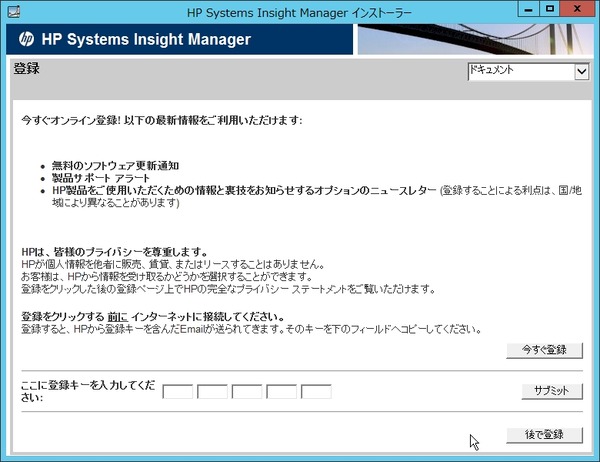The image size is (600, 462).
Task: Open the ドキュメント dropdown list
Action: [528, 71]
